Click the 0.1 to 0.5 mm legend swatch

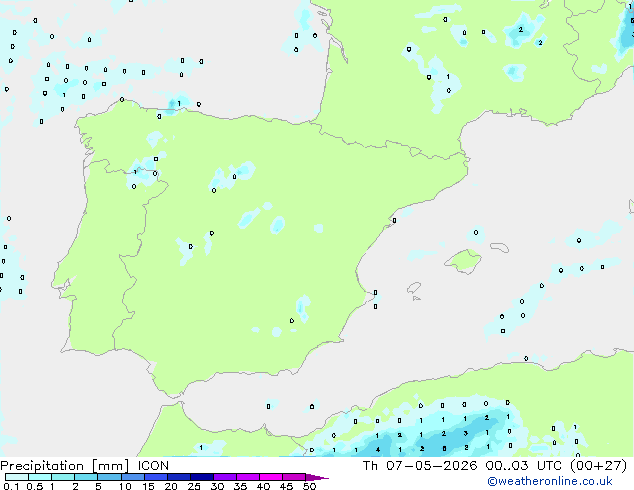click(x=17, y=477)
